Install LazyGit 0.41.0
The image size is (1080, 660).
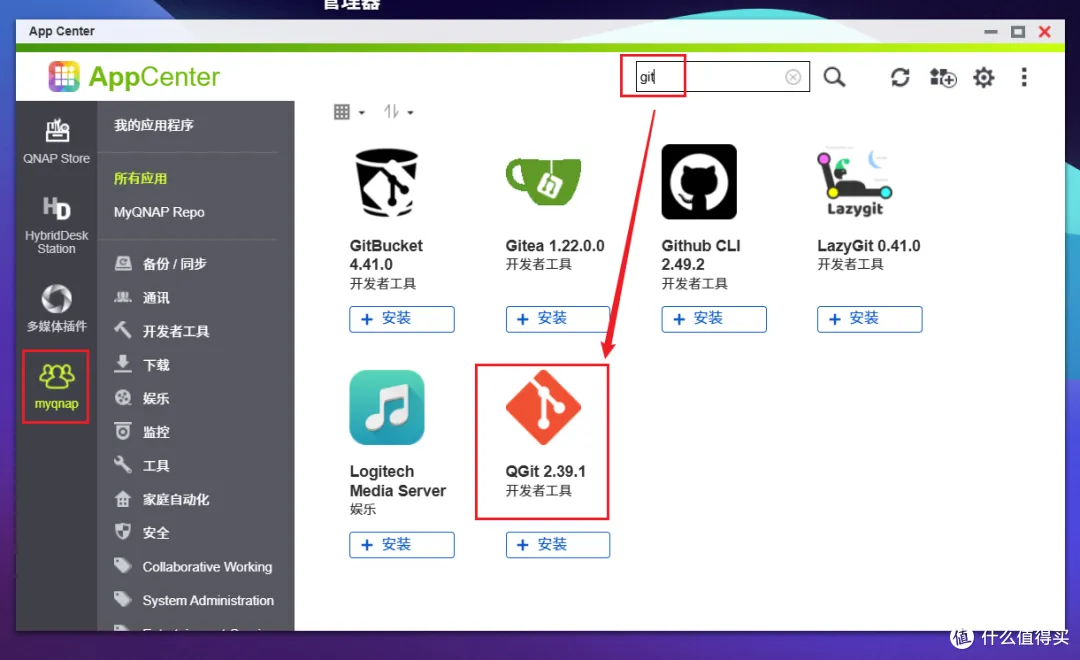click(x=869, y=319)
